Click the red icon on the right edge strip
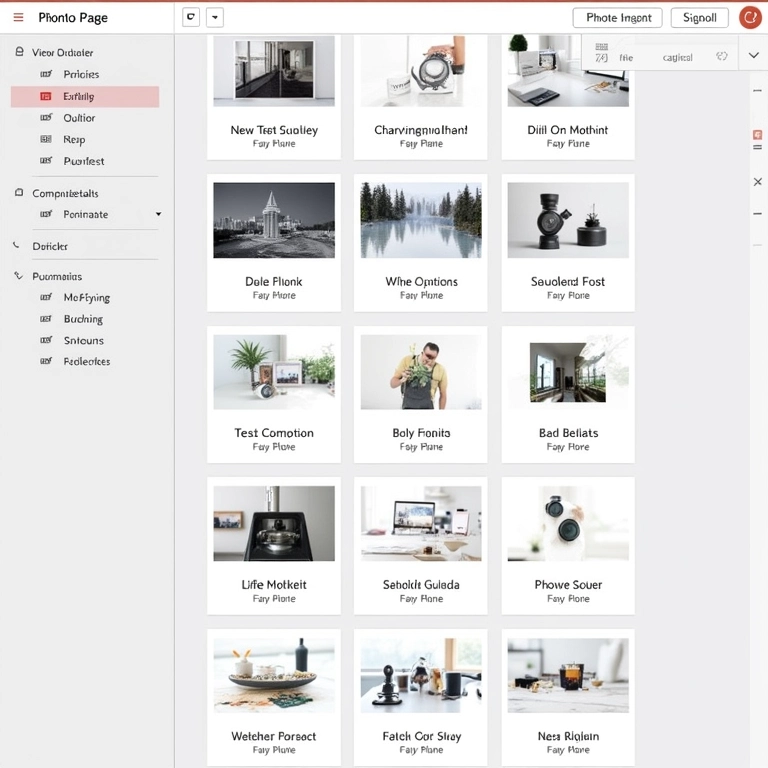768x768 pixels. [757, 134]
